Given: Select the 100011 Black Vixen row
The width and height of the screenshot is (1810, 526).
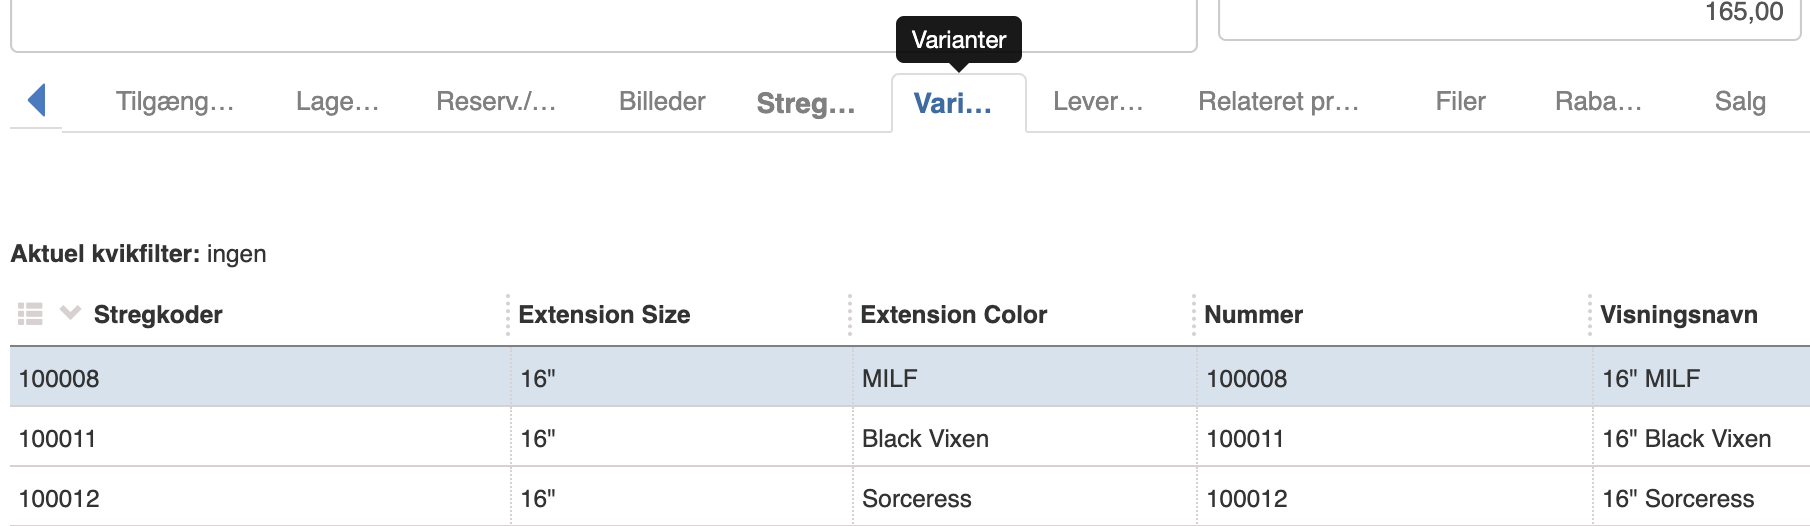Looking at the screenshot, I should 910,438.
